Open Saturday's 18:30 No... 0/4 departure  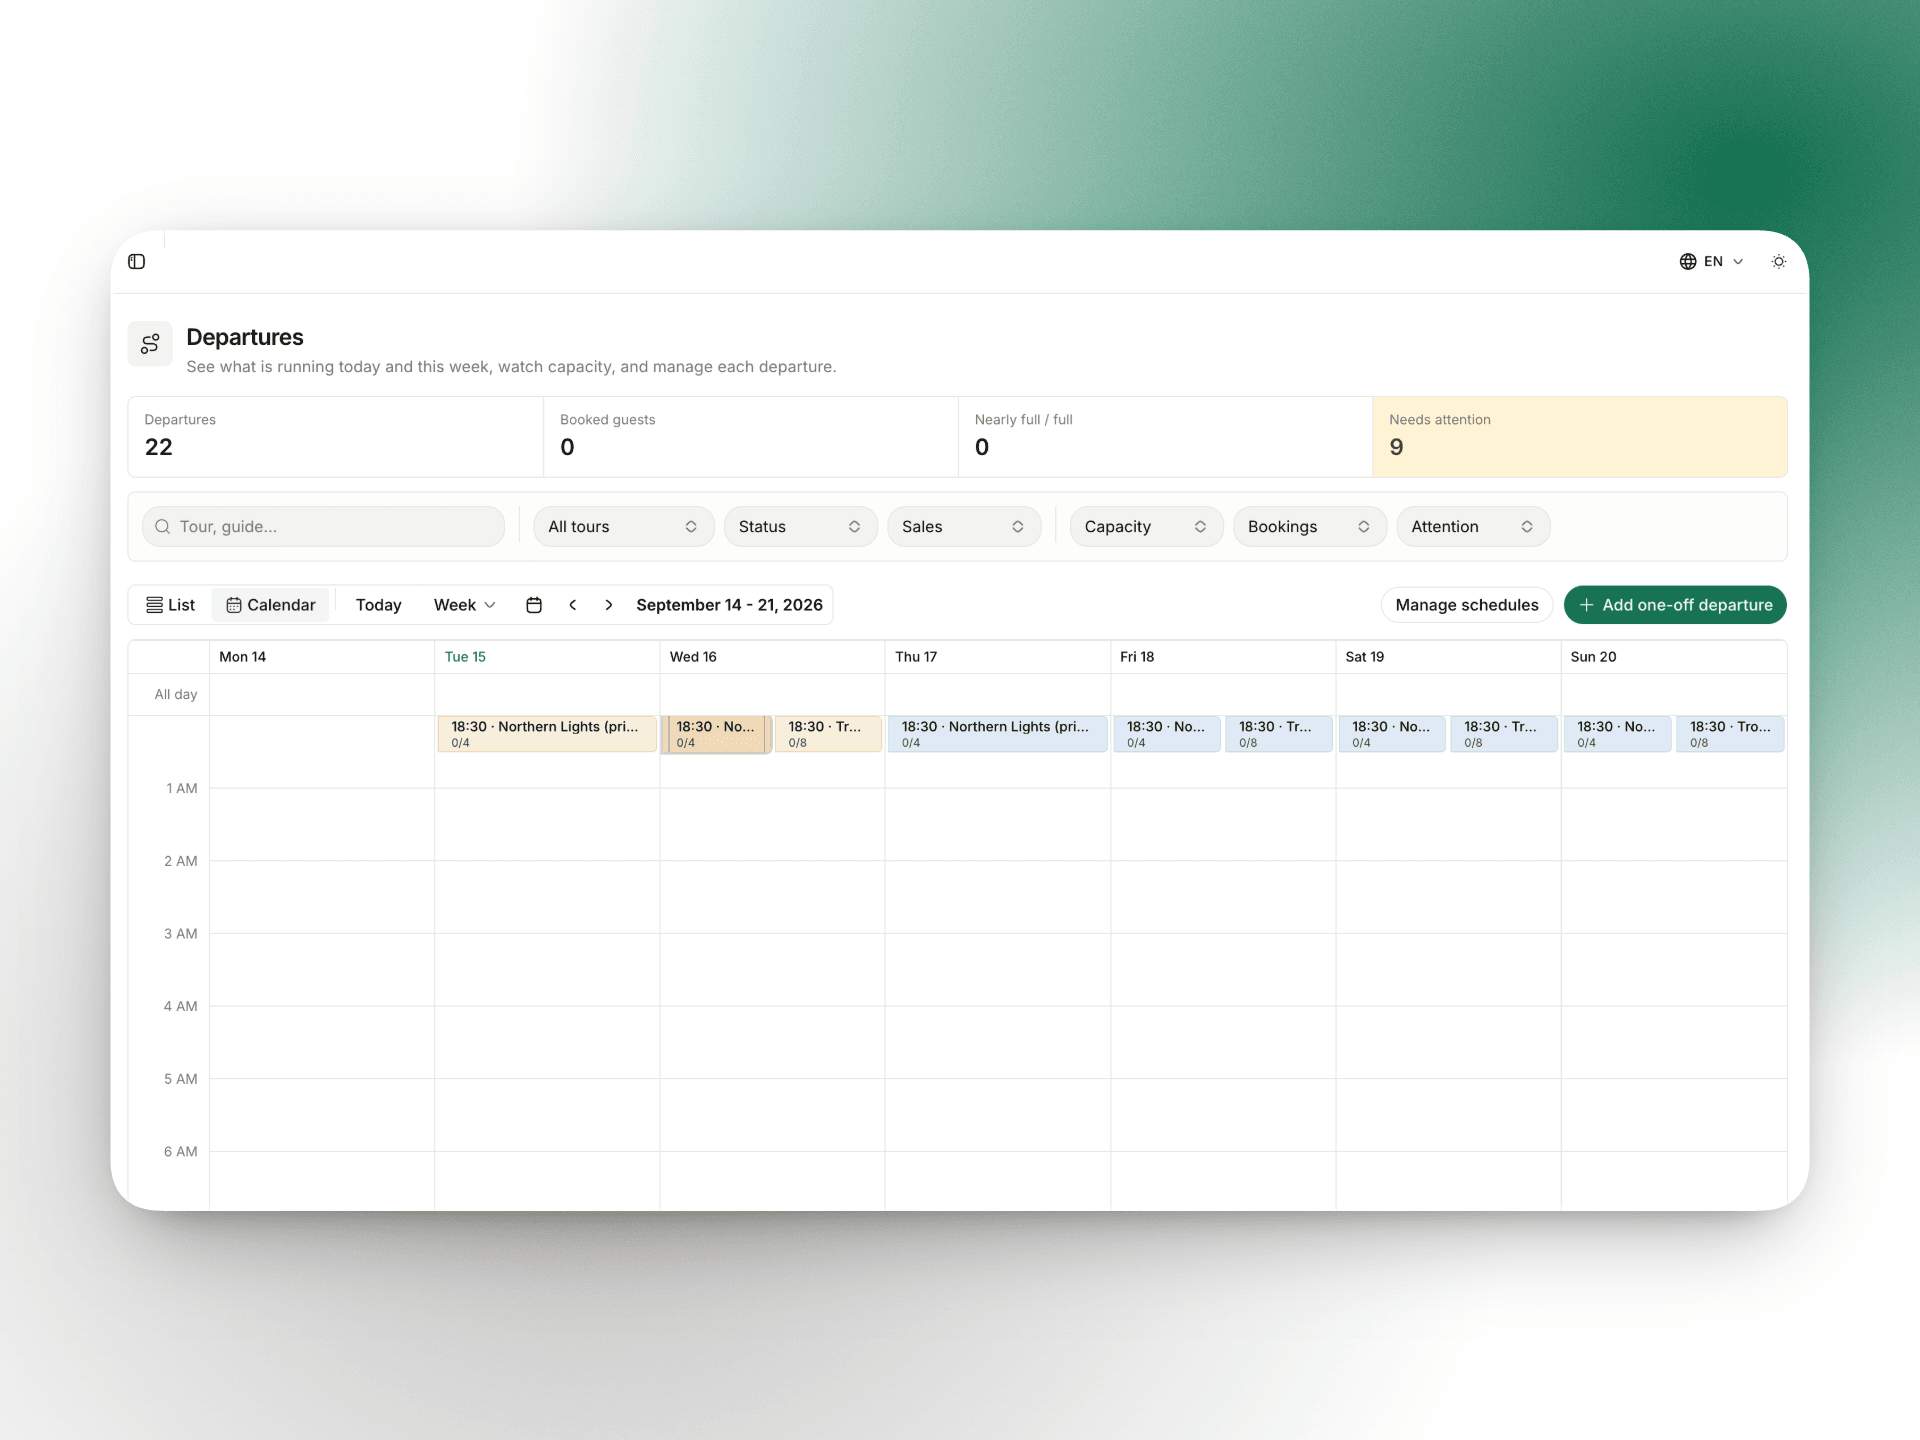(x=1392, y=734)
